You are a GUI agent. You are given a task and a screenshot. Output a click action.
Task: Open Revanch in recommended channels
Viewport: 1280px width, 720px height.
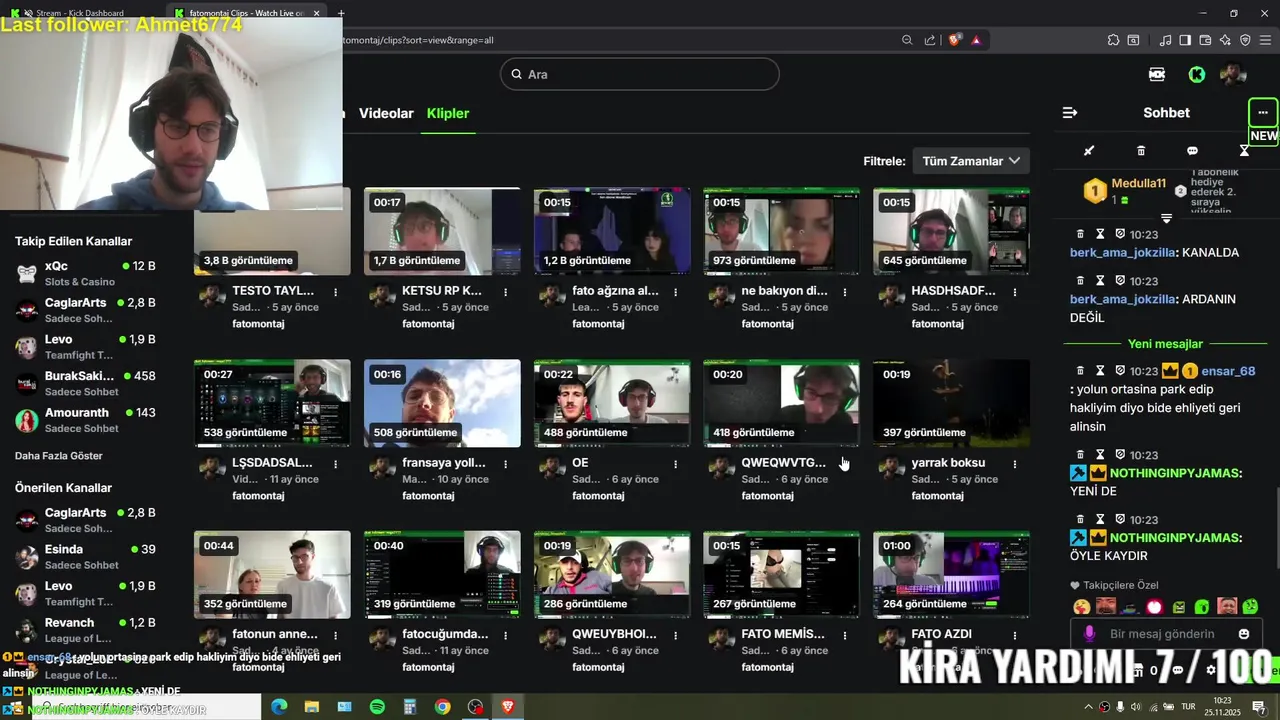click(86, 630)
